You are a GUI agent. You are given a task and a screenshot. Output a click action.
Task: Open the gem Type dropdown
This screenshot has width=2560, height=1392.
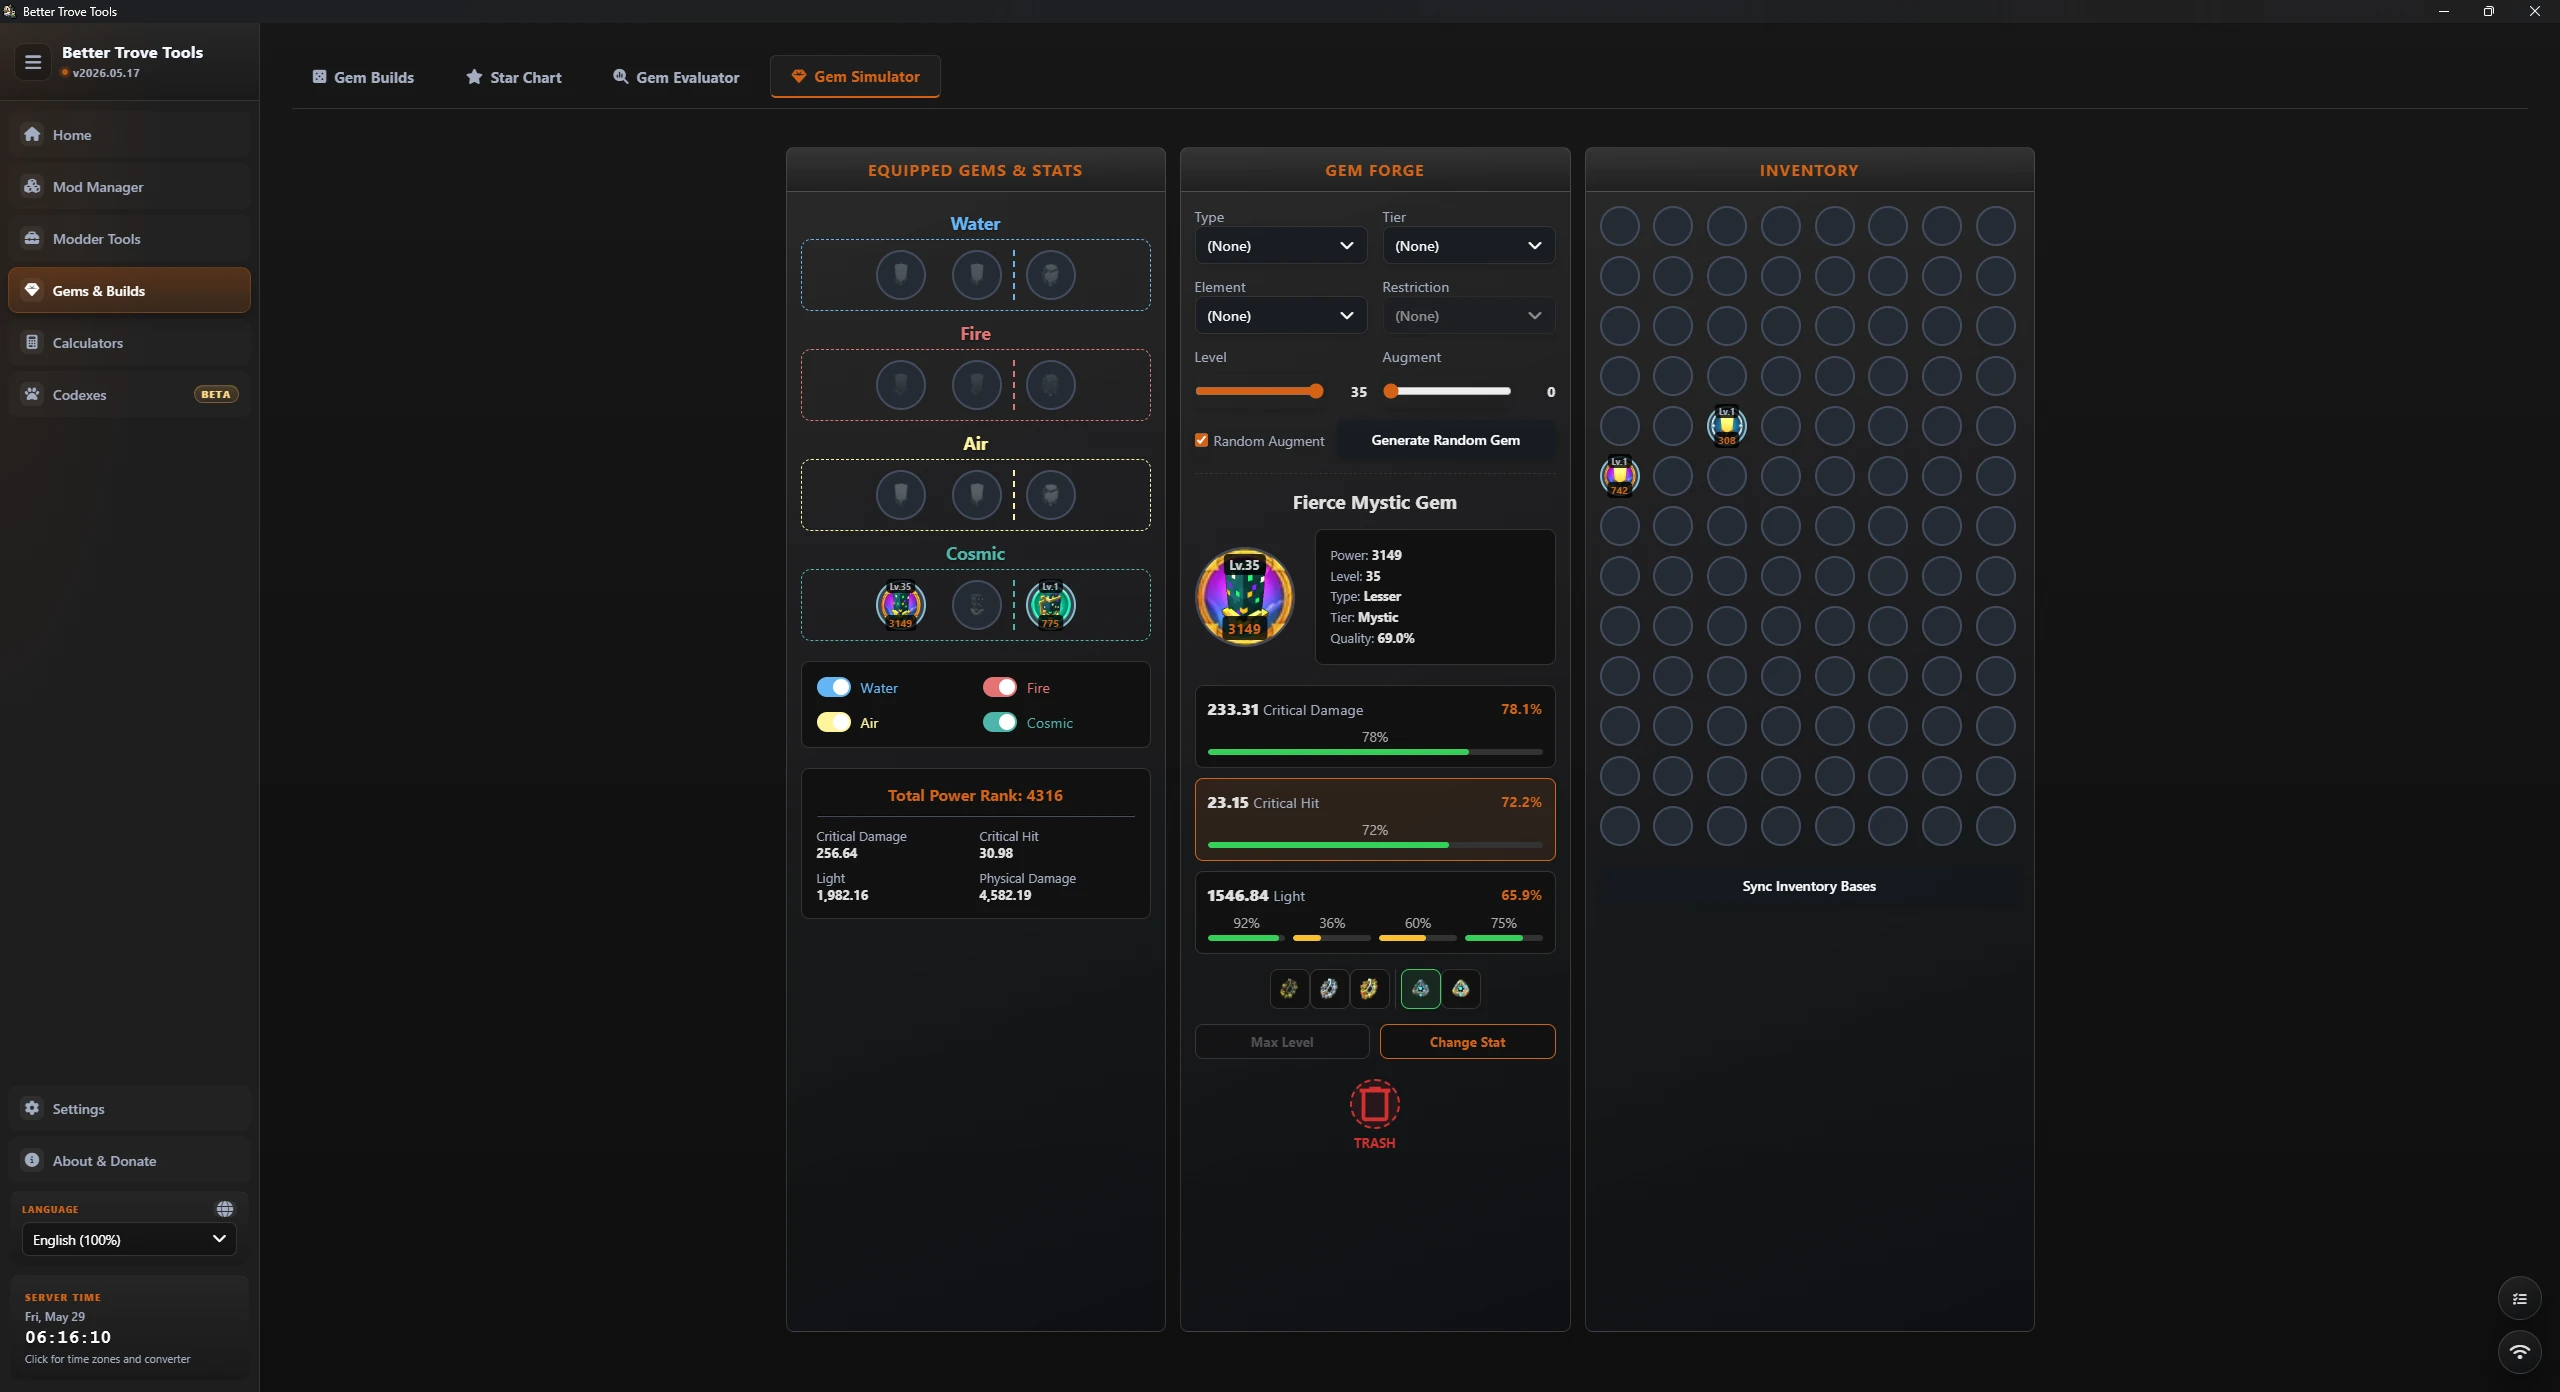coord(1280,246)
